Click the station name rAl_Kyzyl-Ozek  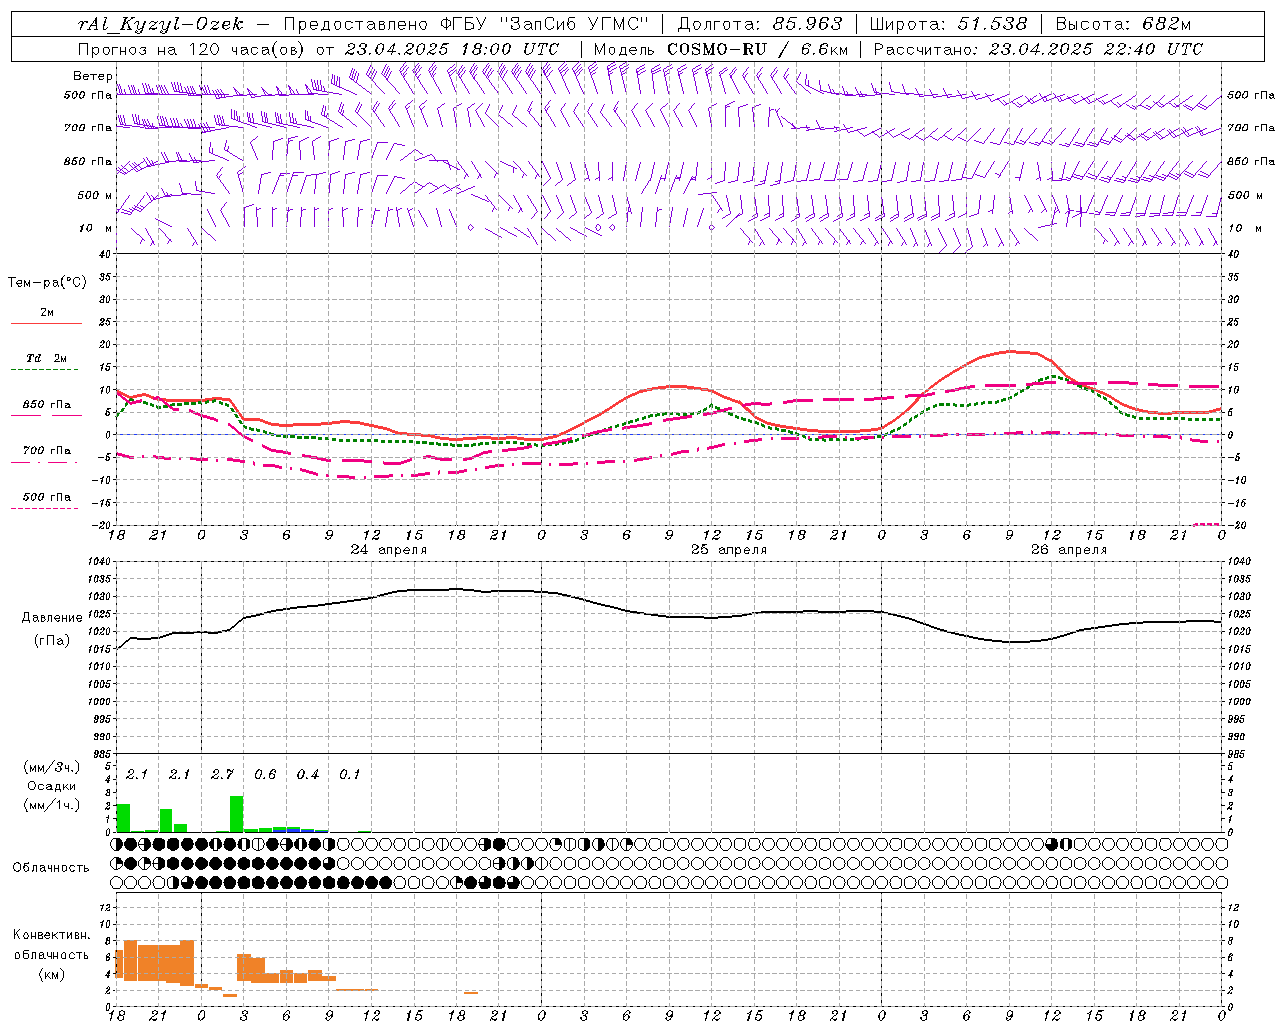point(160,24)
